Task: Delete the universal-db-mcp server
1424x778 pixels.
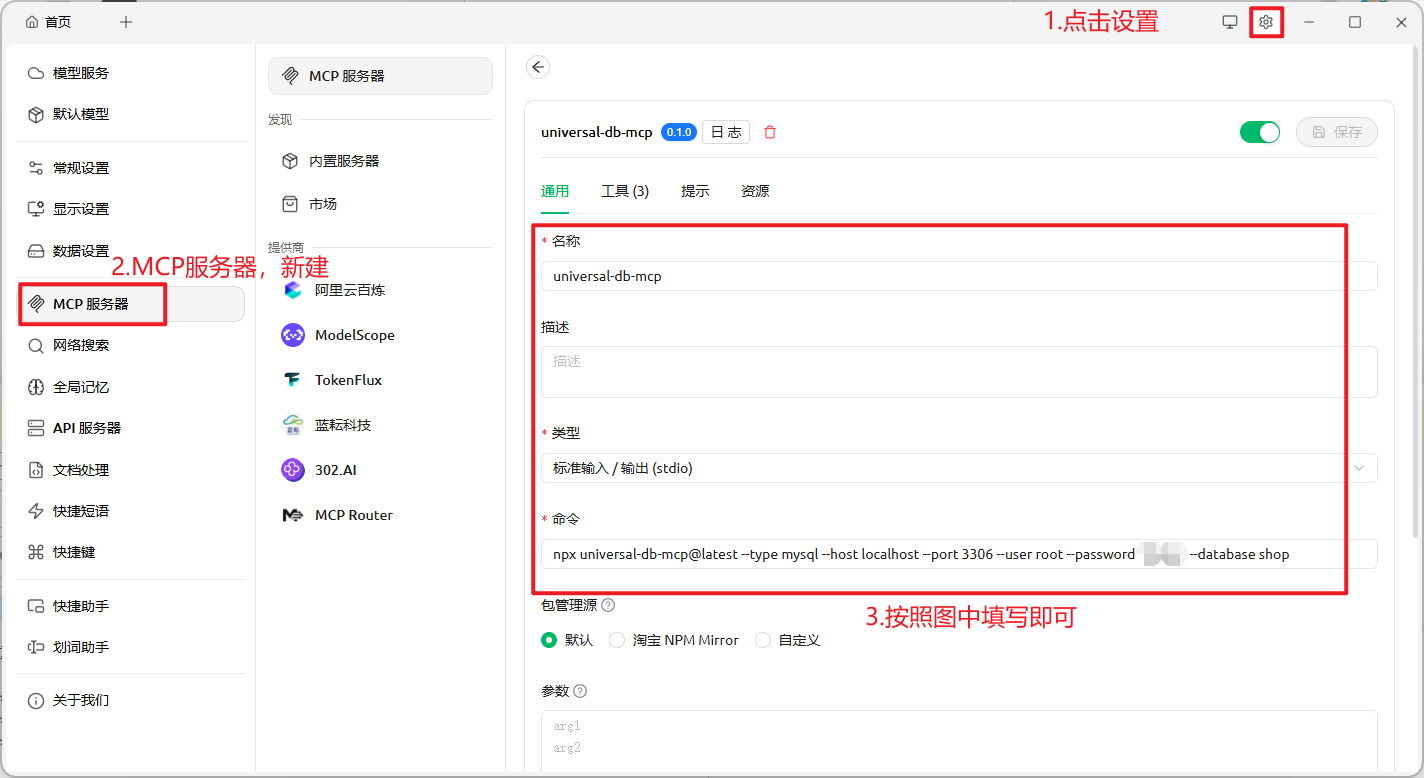Action: 769,131
